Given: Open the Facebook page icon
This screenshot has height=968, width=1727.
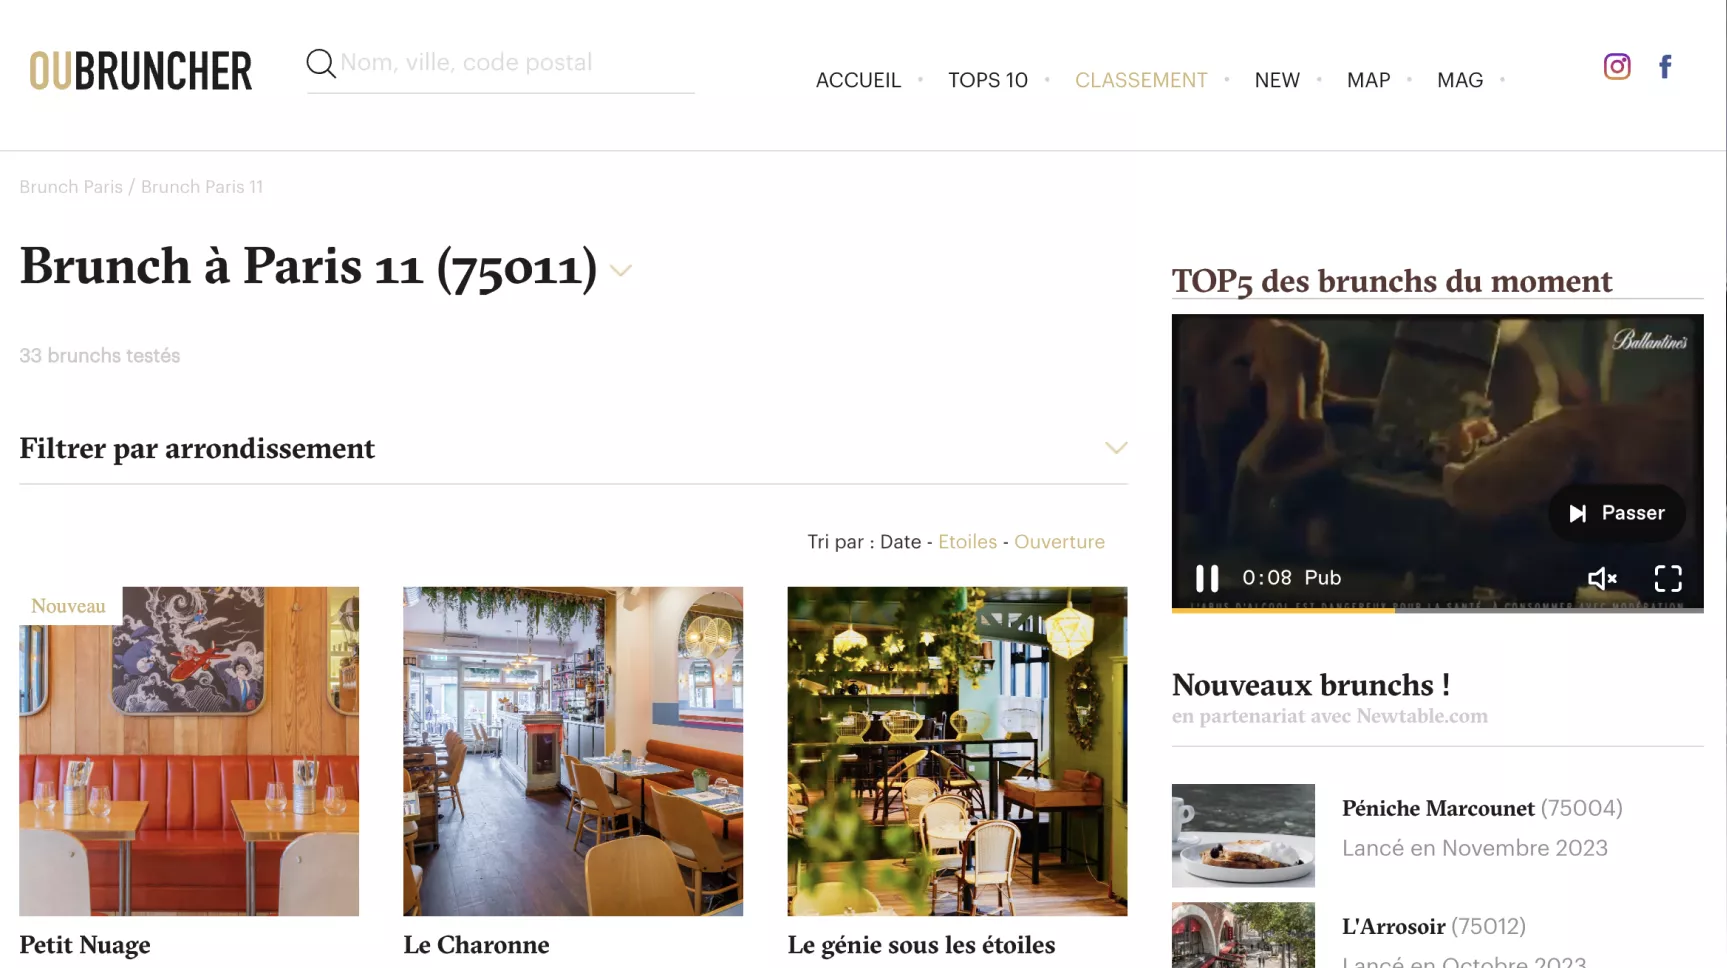Looking at the screenshot, I should (1665, 67).
